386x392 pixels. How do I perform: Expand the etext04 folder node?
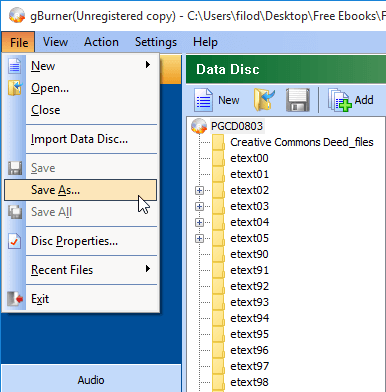pyautogui.click(x=199, y=222)
